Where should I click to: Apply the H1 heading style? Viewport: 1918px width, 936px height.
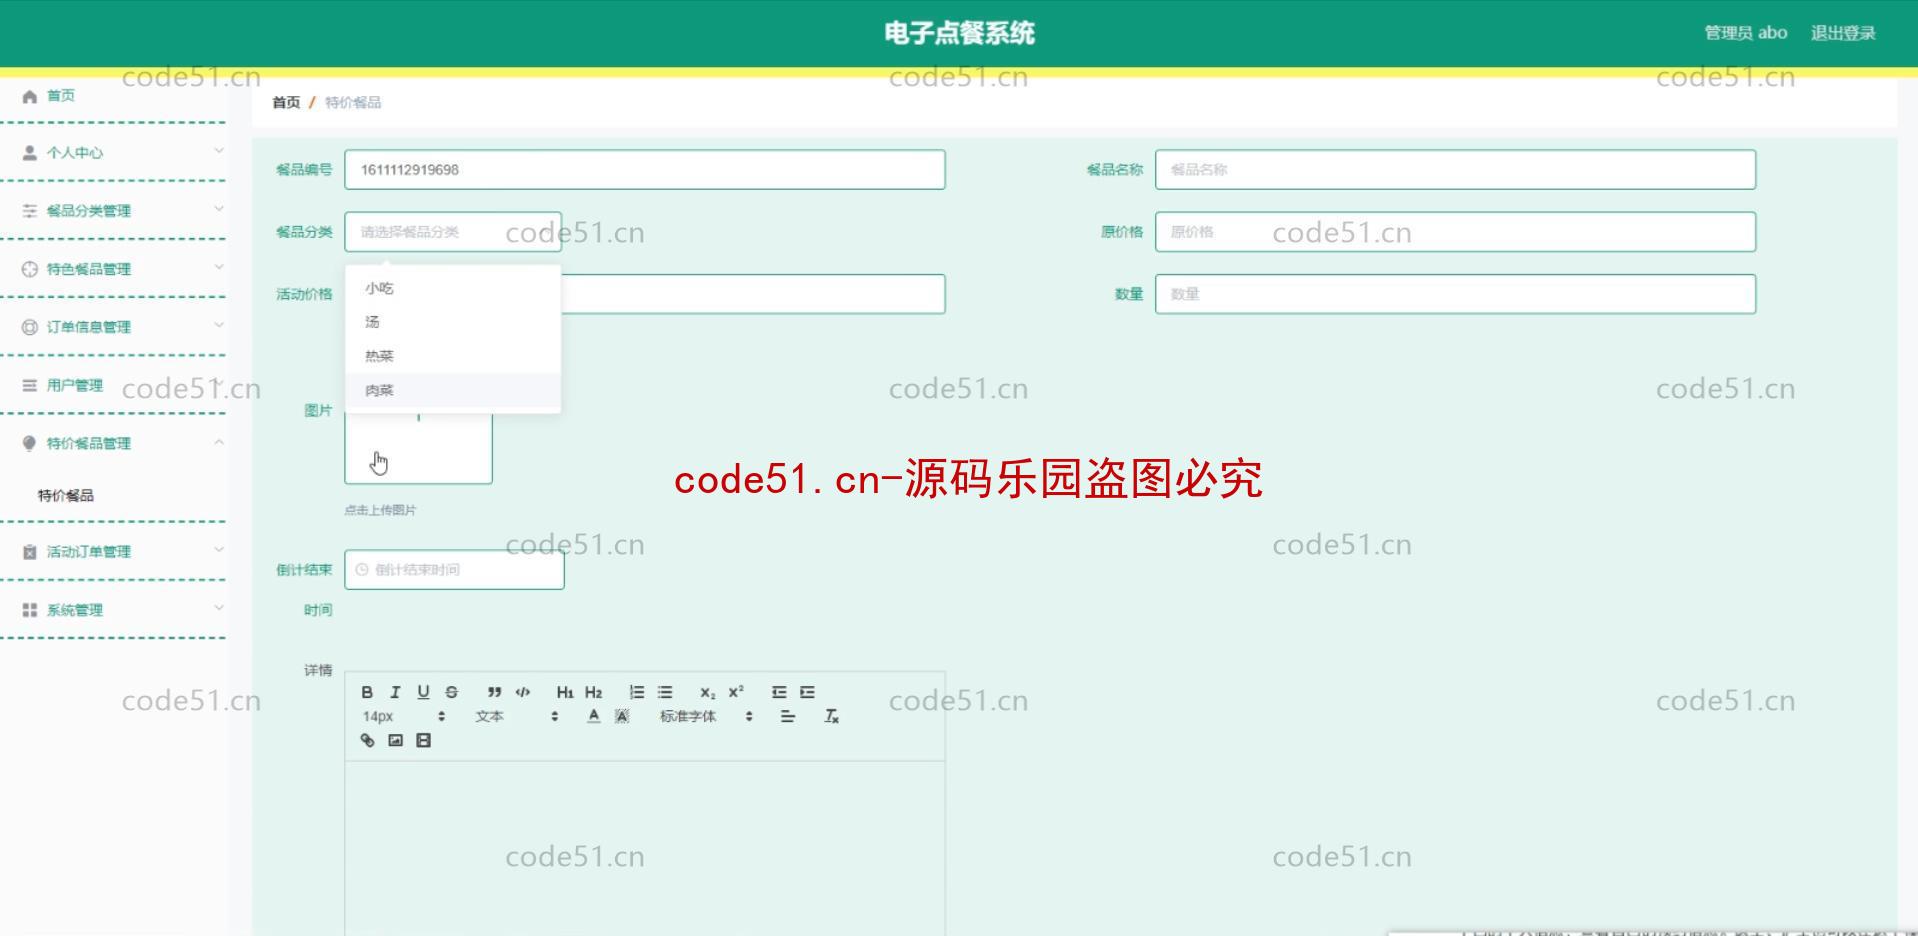click(x=565, y=692)
